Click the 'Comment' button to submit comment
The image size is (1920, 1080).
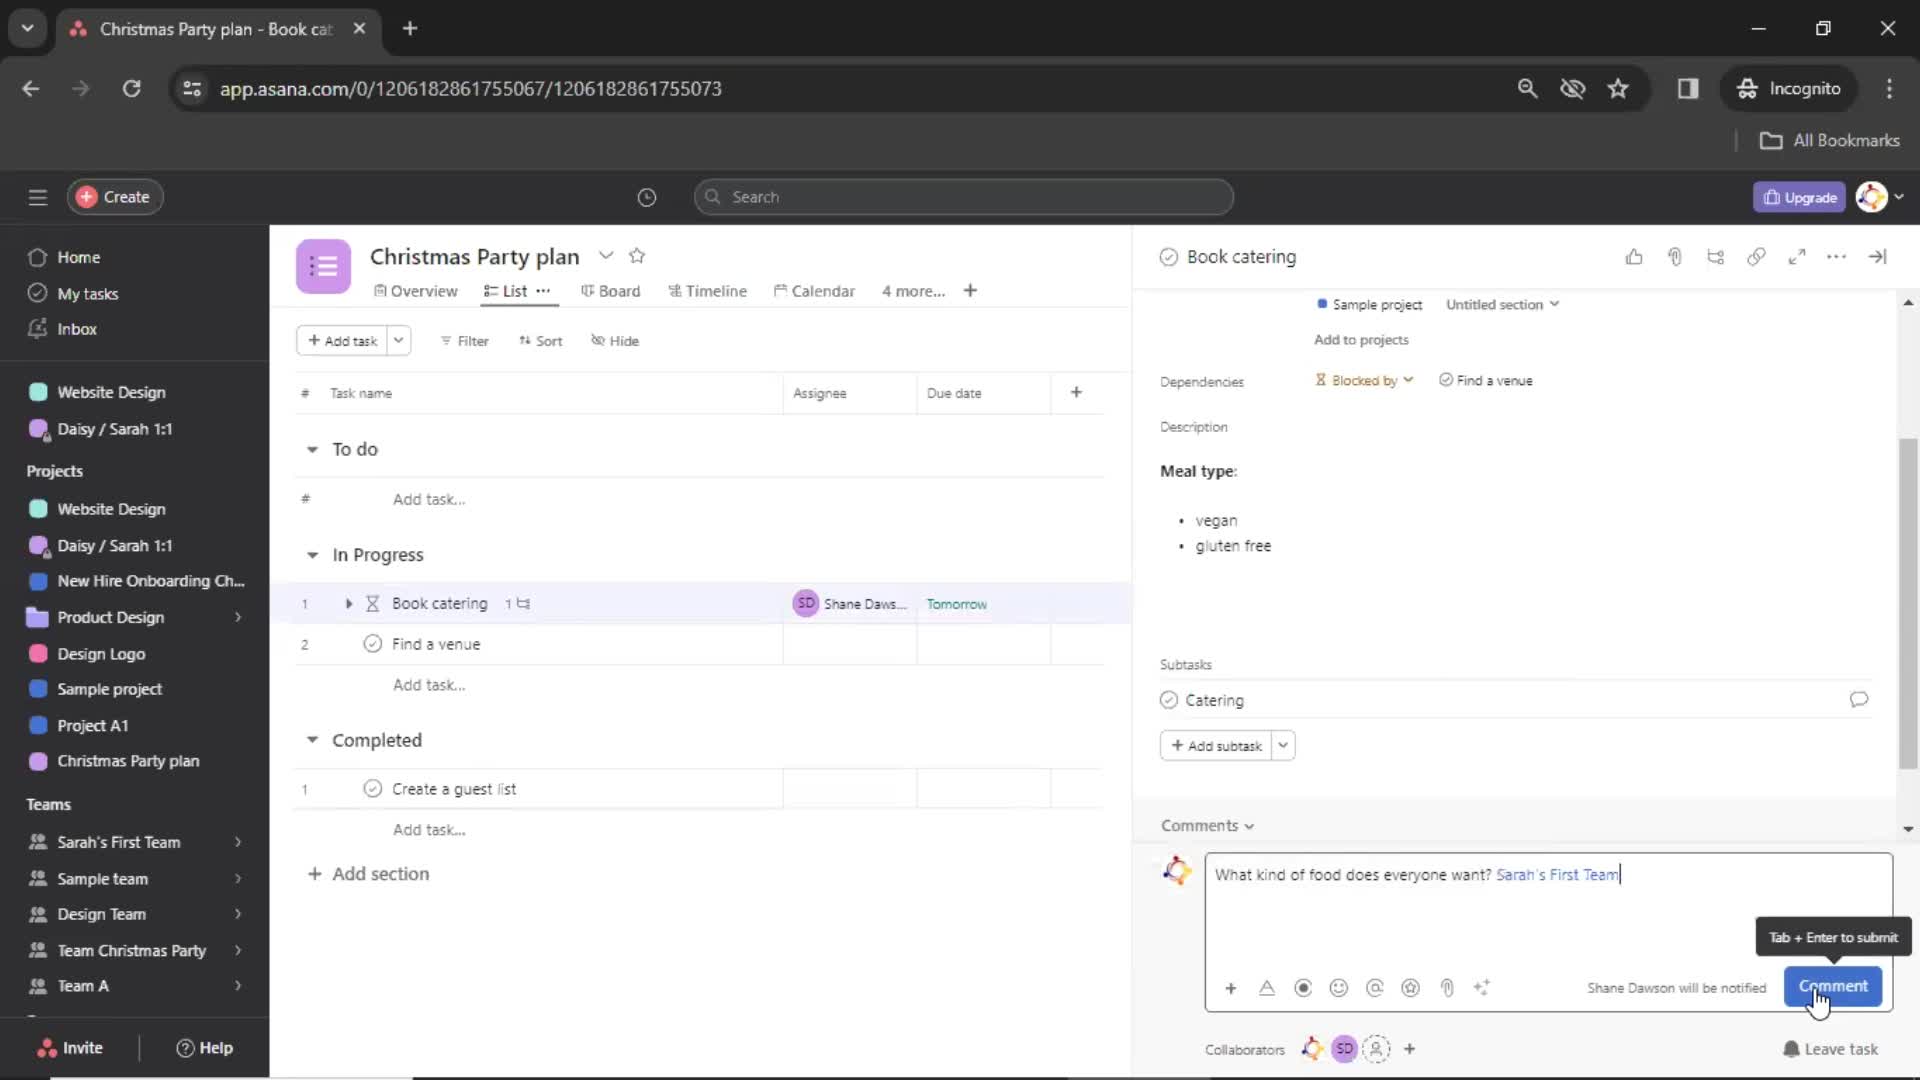point(1833,985)
